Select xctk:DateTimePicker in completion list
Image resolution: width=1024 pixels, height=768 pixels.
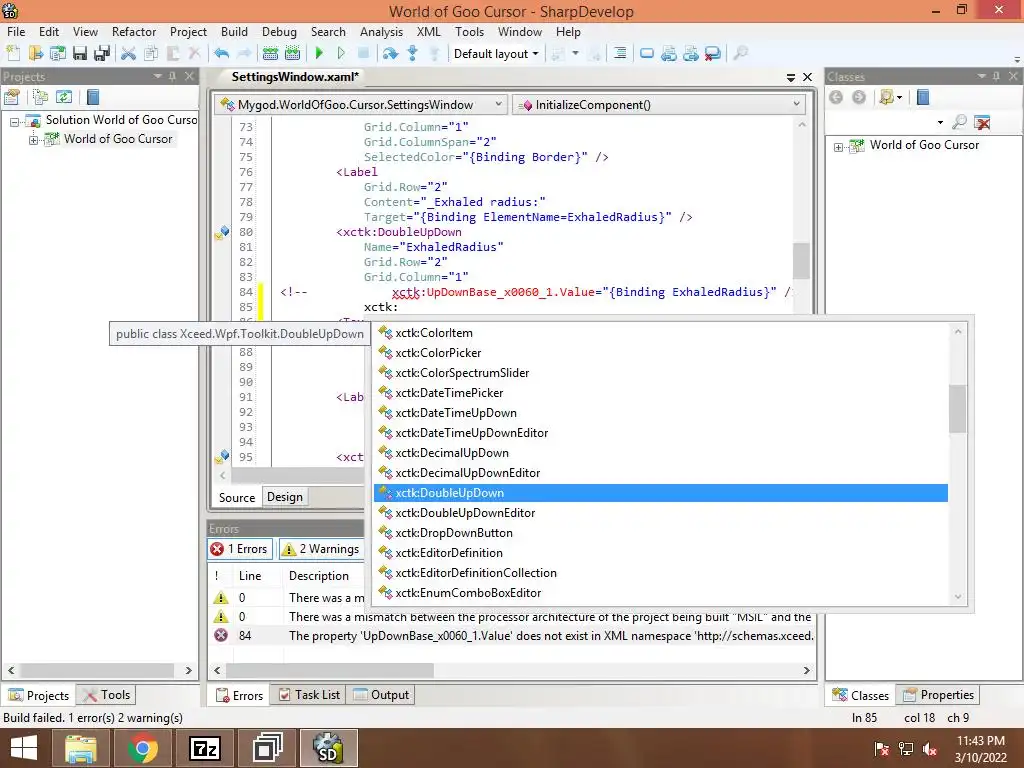[661, 392]
